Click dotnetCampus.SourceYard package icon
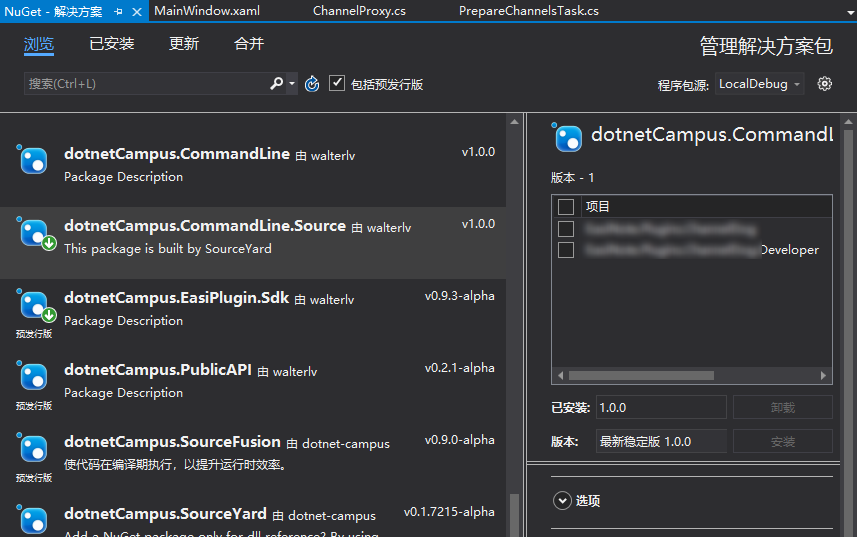This screenshot has height=537, width=857. 33,519
